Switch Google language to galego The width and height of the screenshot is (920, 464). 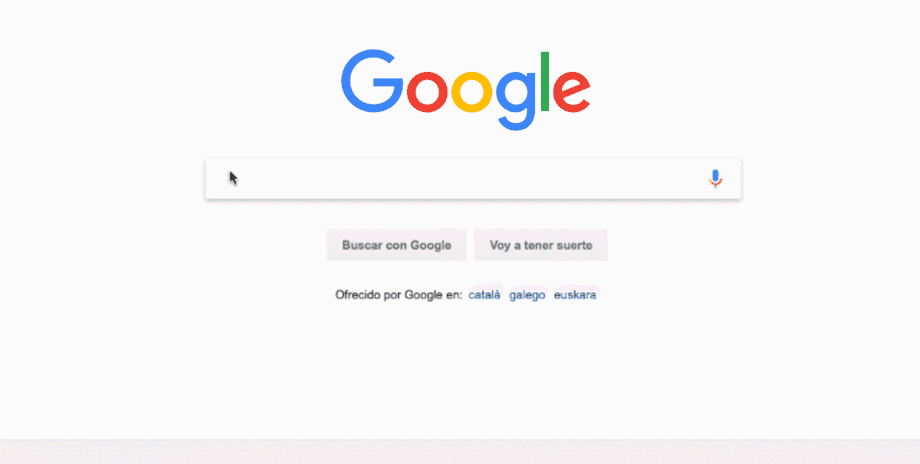[527, 295]
